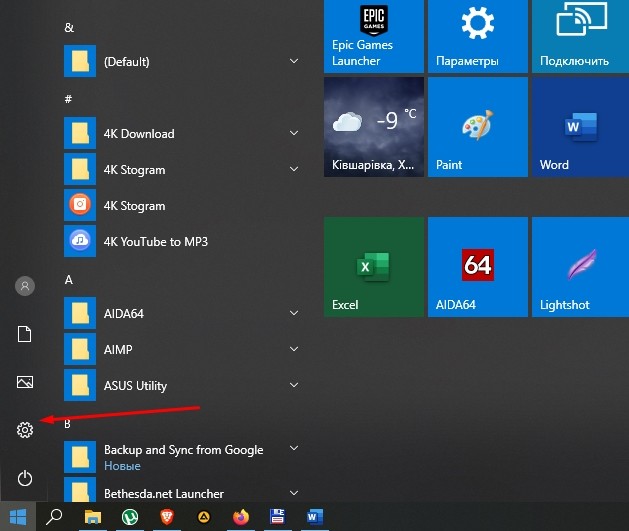Select the AIMP folder label
Screen dimensions: 629x531
118,350
